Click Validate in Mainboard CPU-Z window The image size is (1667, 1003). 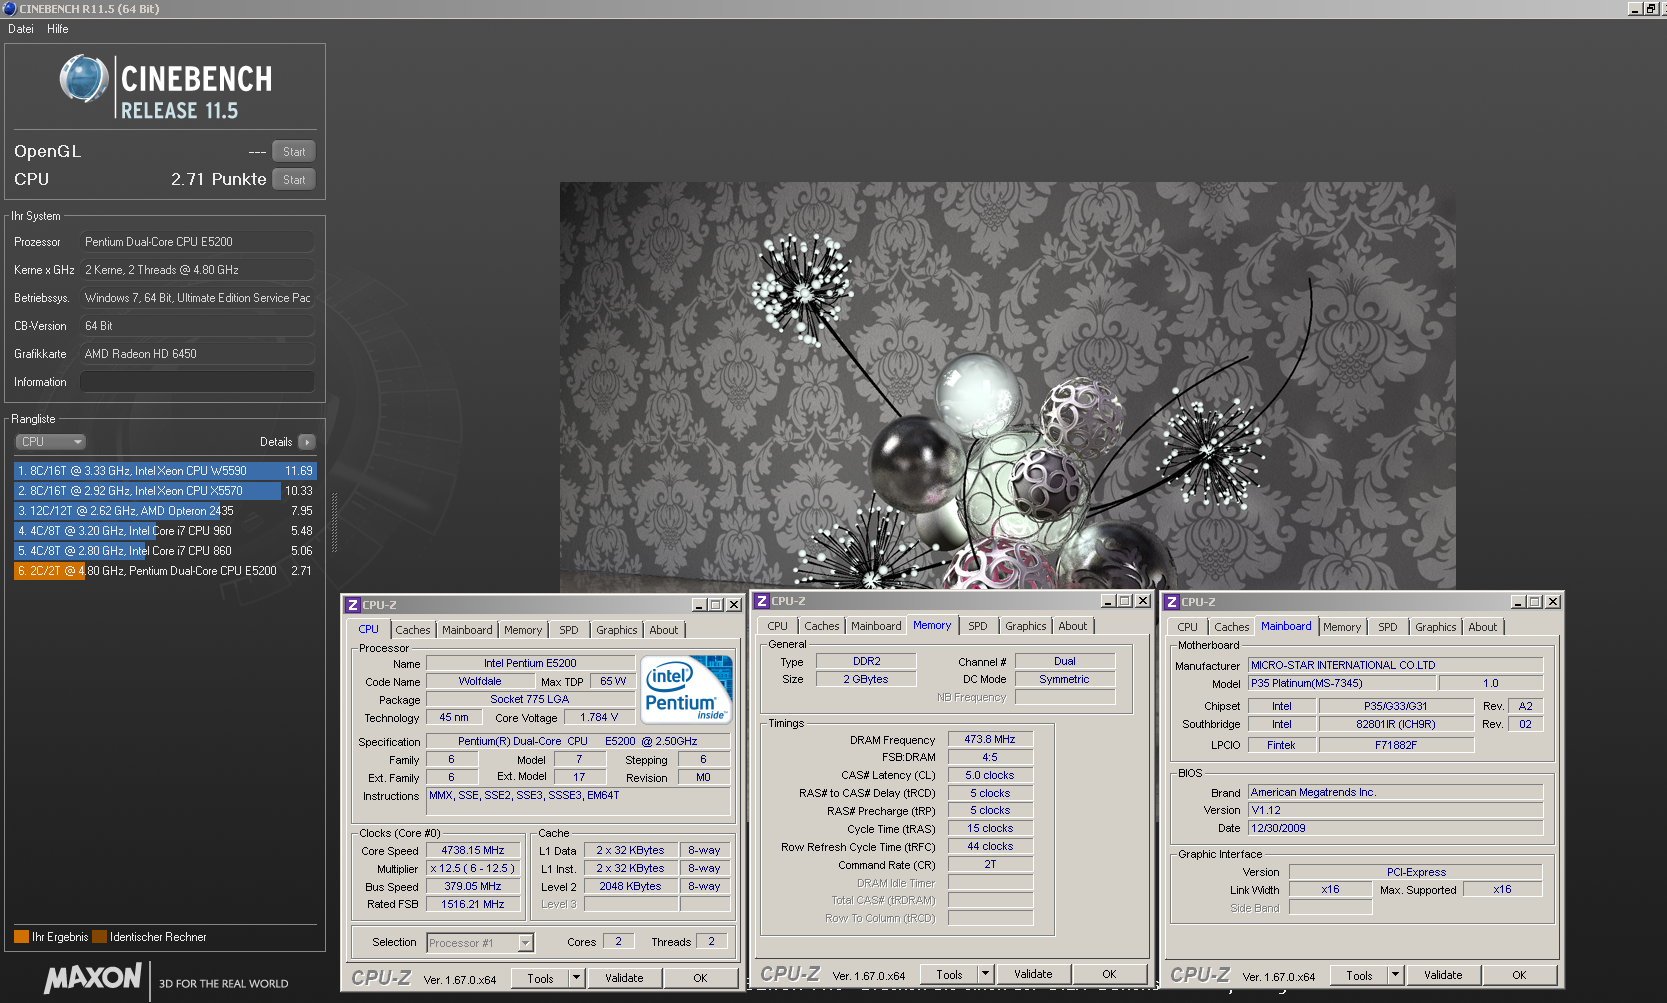point(1444,975)
